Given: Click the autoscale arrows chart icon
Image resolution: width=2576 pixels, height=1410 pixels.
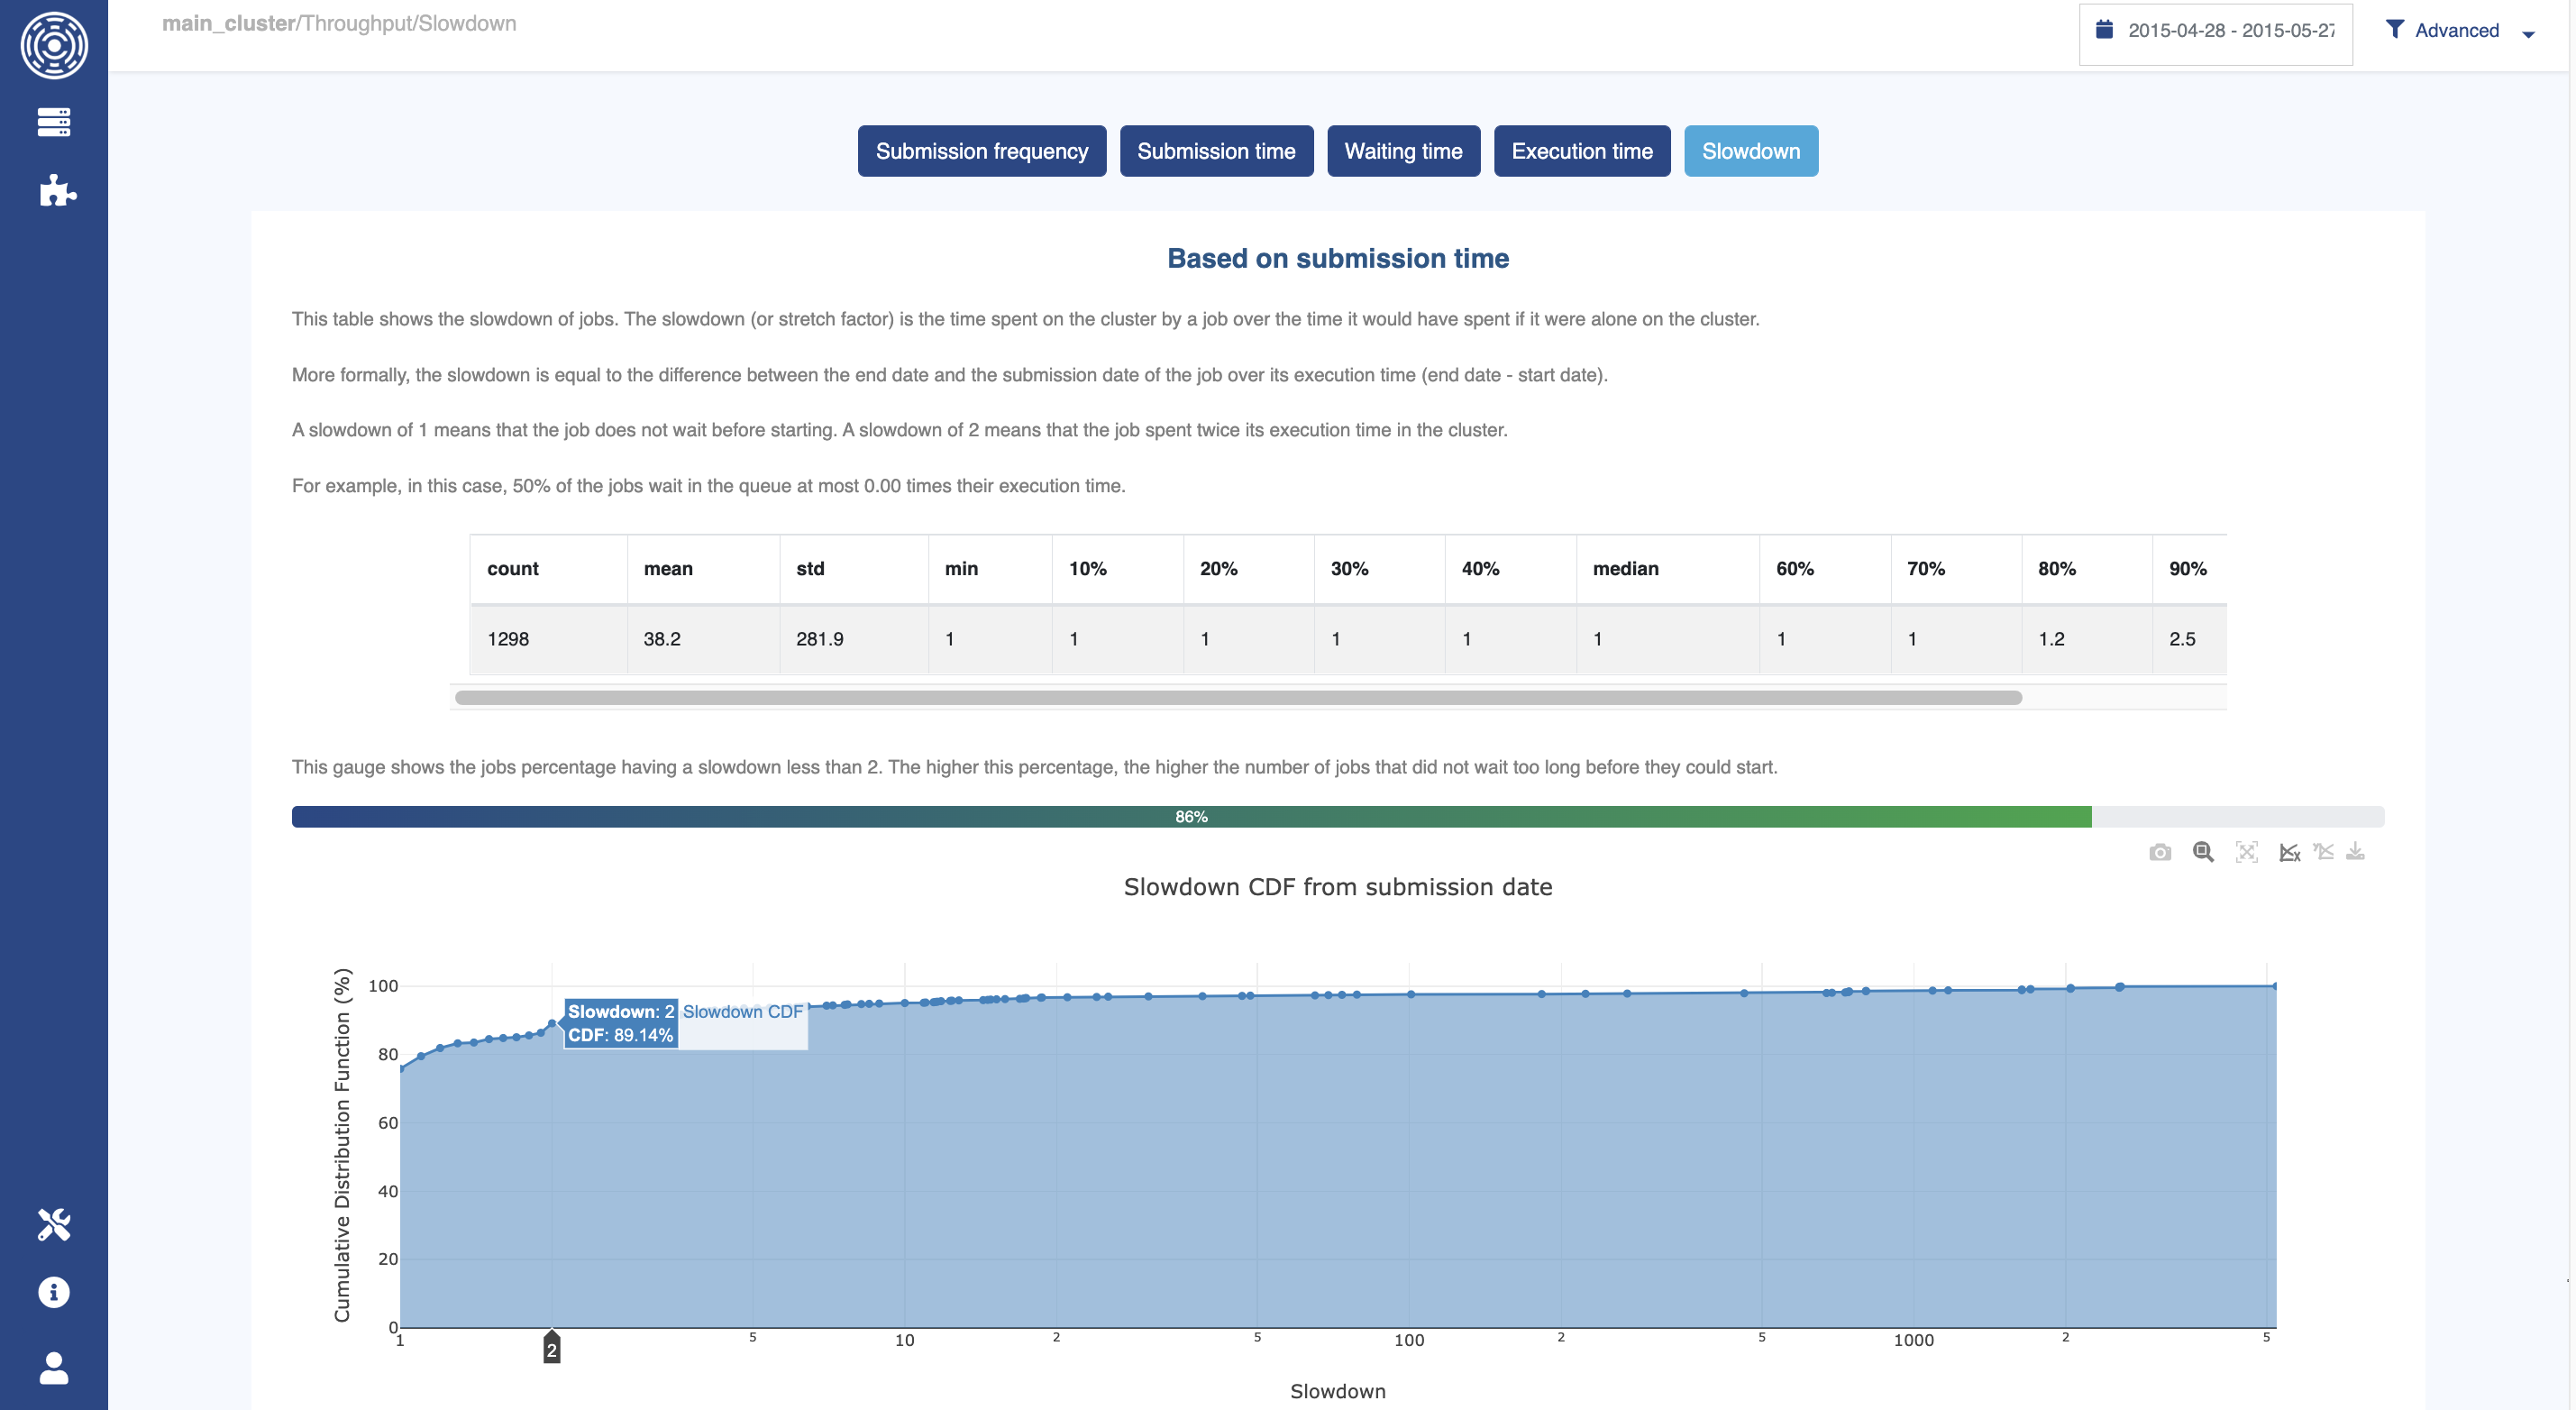Looking at the screenshot, I should click(2247, 852).
